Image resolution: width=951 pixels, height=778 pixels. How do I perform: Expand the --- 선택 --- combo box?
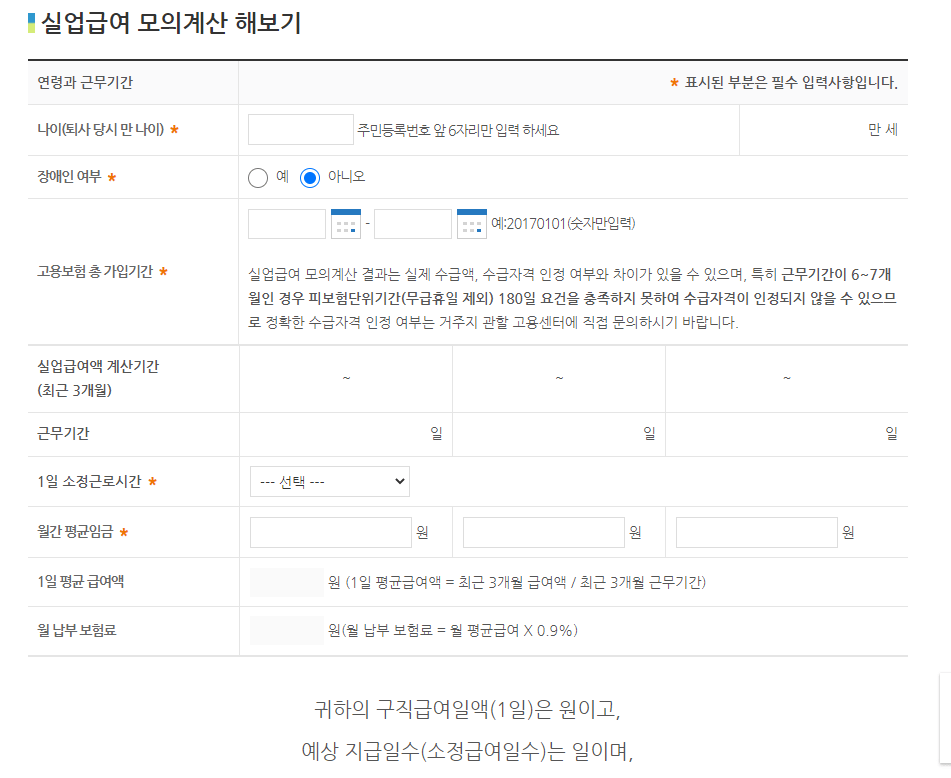[329, 481]
